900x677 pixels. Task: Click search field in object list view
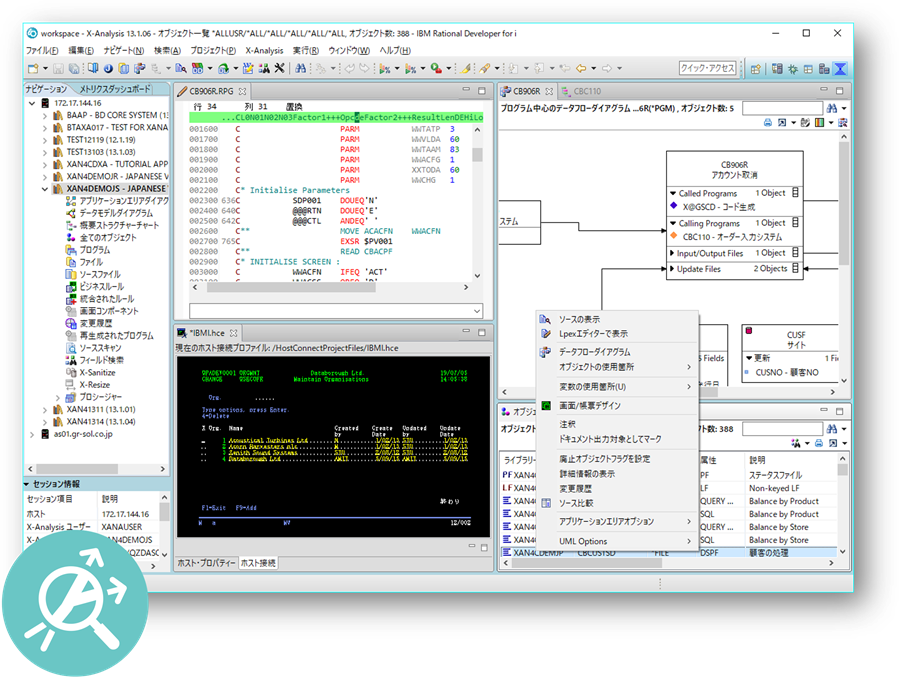[782, 428]
